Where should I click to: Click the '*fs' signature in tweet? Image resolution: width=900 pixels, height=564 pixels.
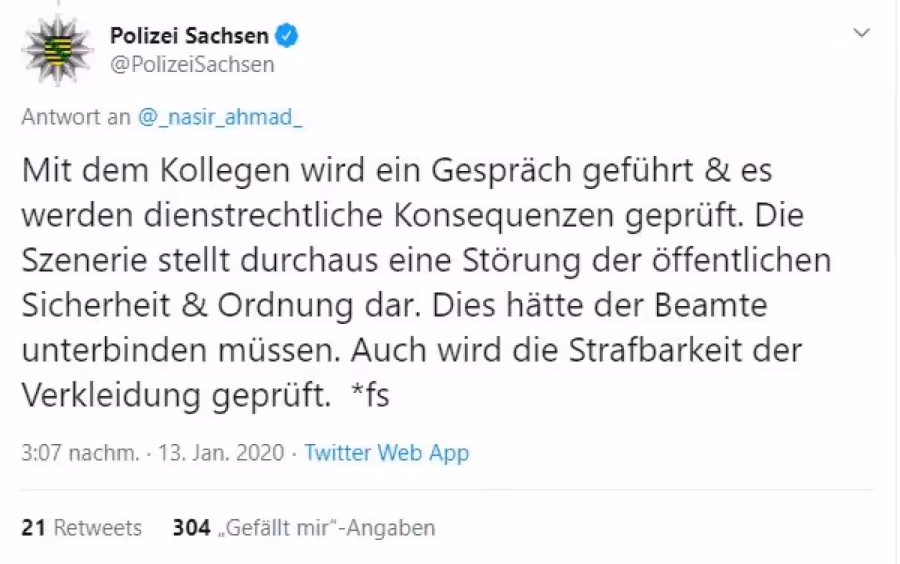click(370, 395)
